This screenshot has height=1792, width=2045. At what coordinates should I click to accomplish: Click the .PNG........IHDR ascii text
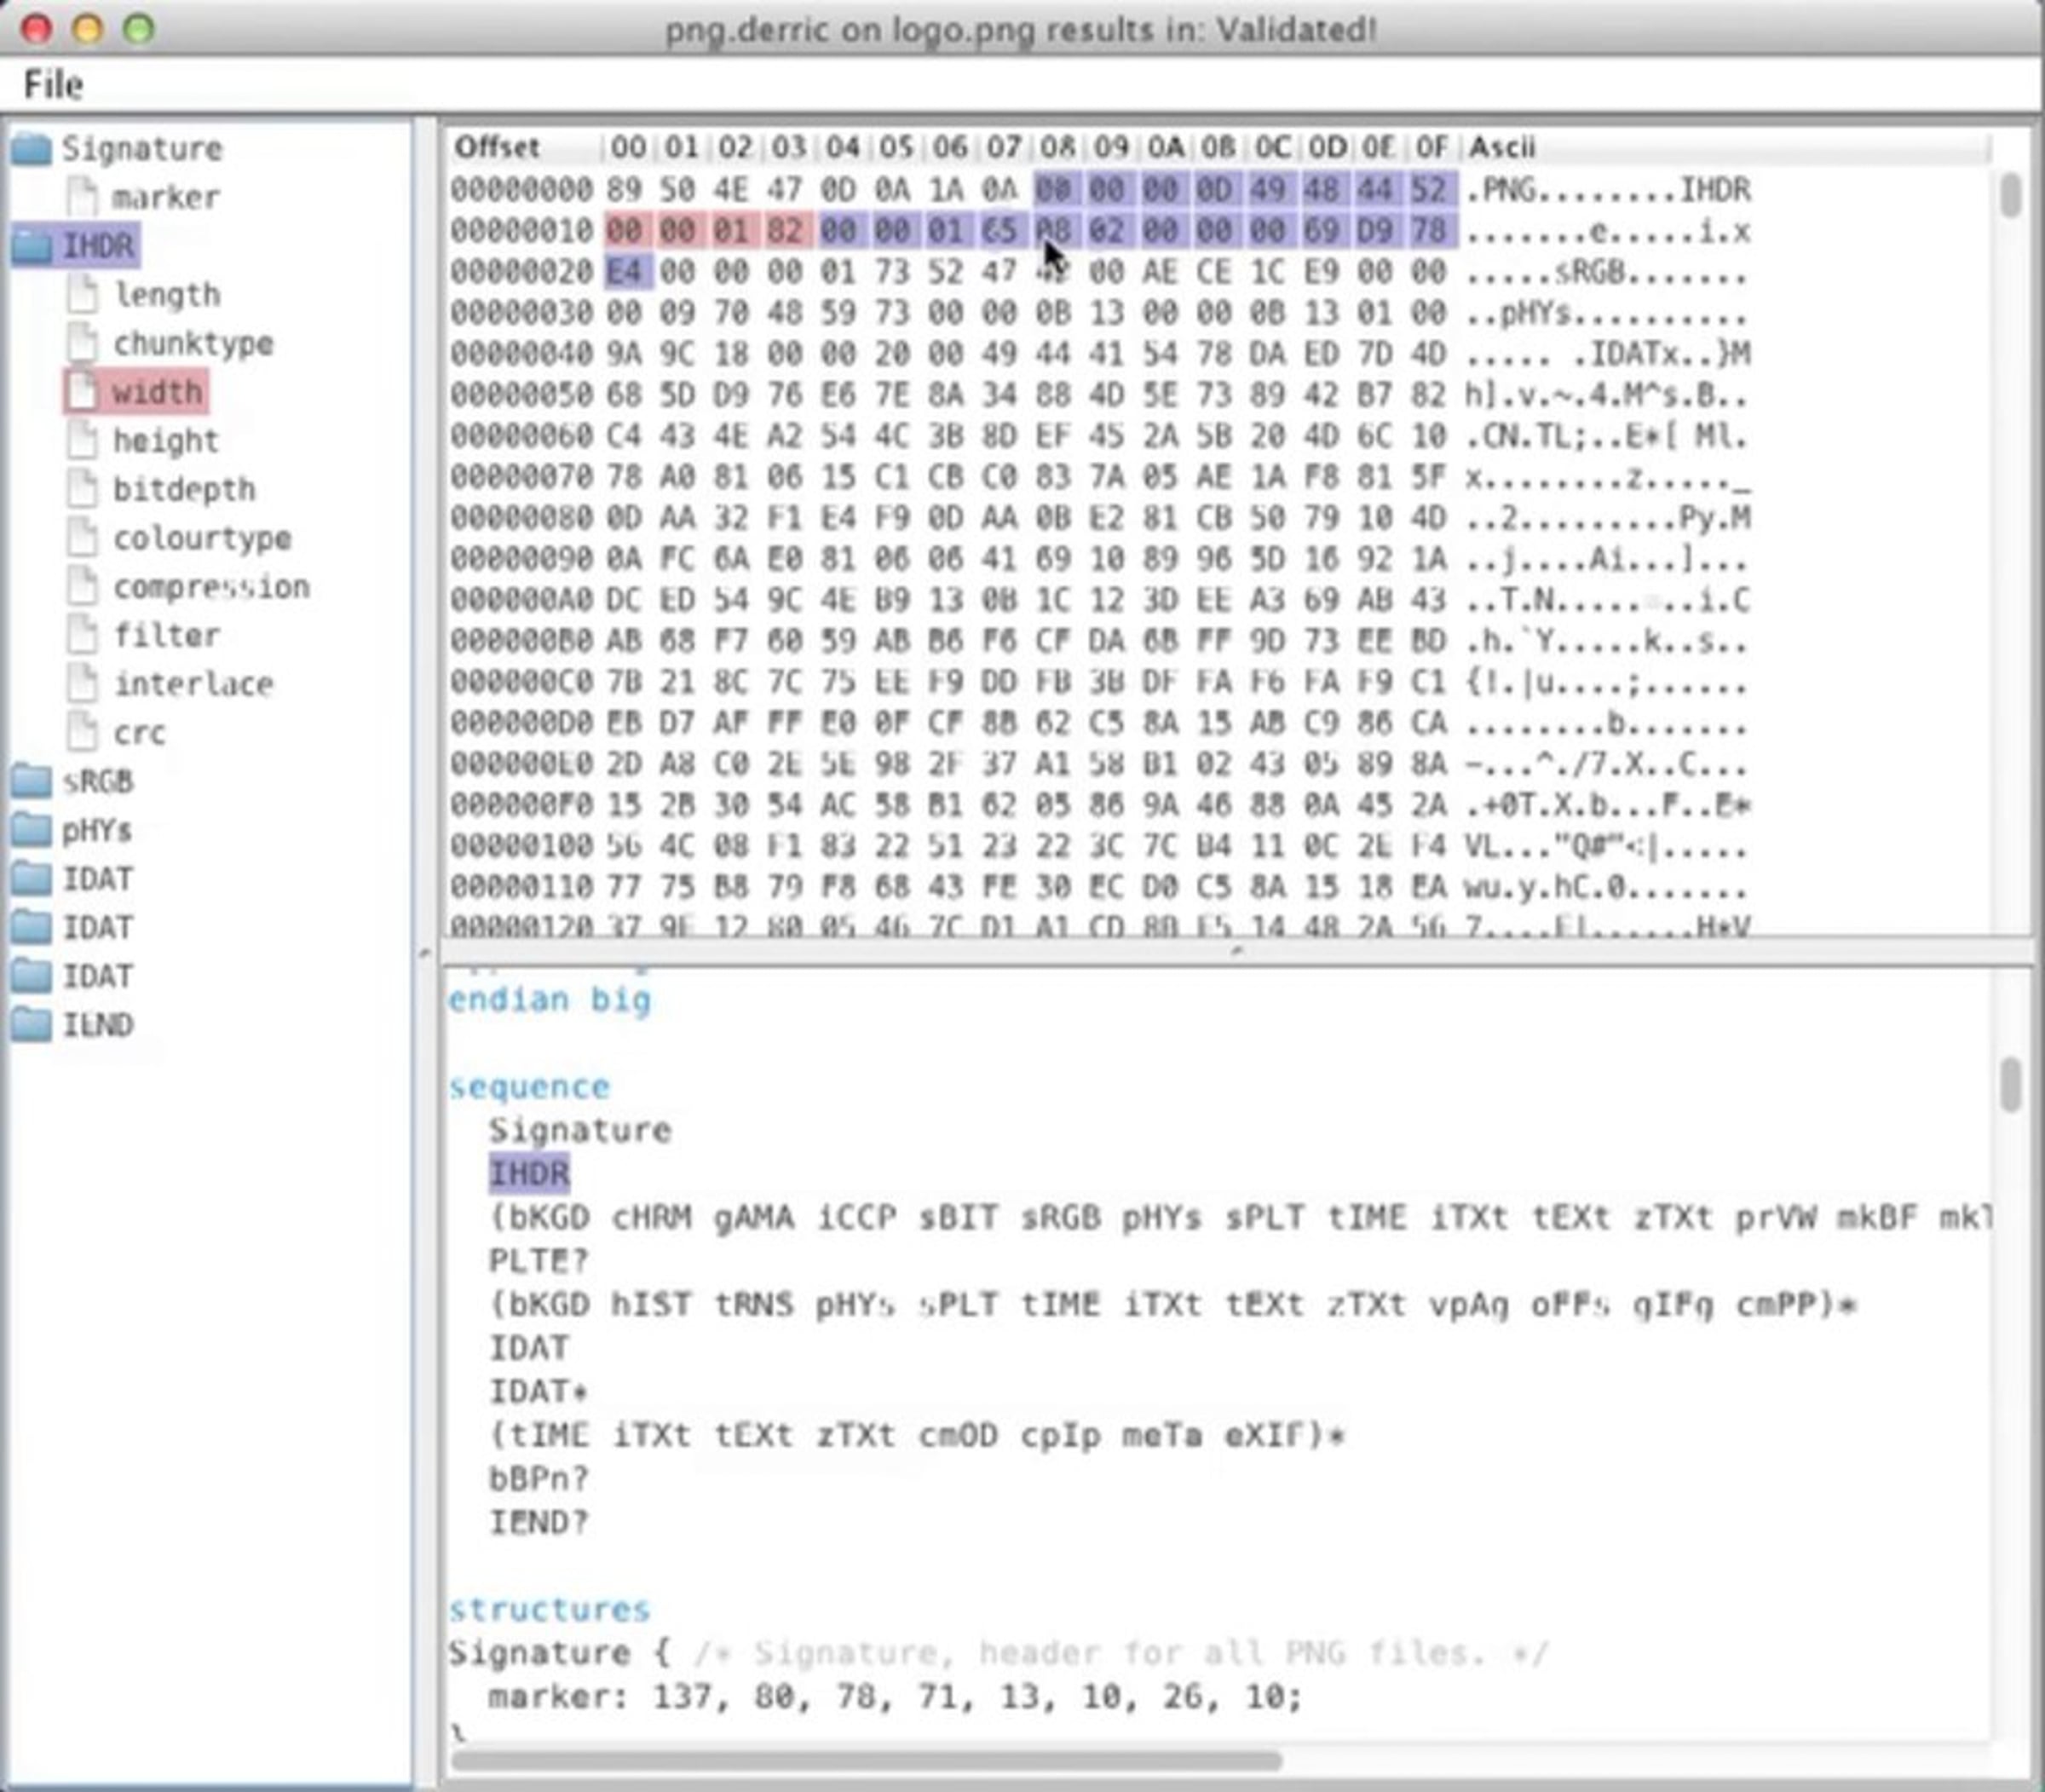[1608, 190]
